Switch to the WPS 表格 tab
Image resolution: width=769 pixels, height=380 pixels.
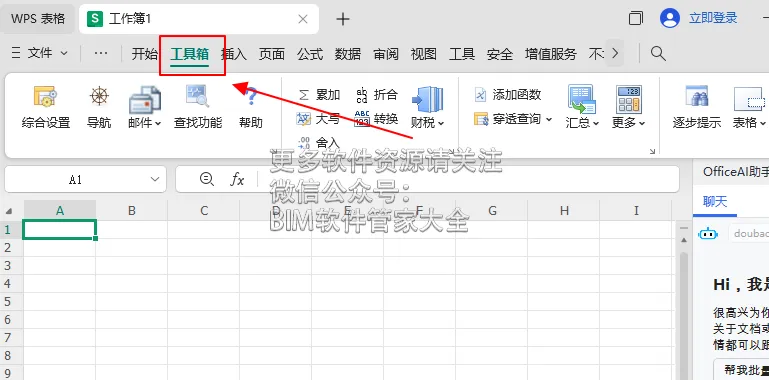[x=38, y=19]
